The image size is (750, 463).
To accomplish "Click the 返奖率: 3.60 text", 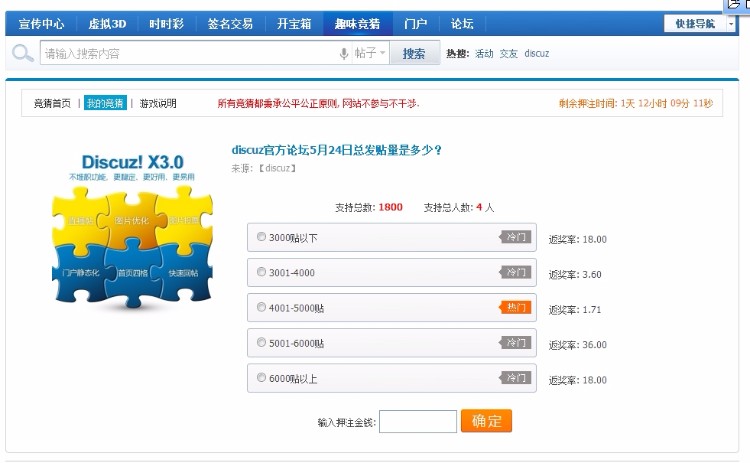I will click(x=574, y=275).
